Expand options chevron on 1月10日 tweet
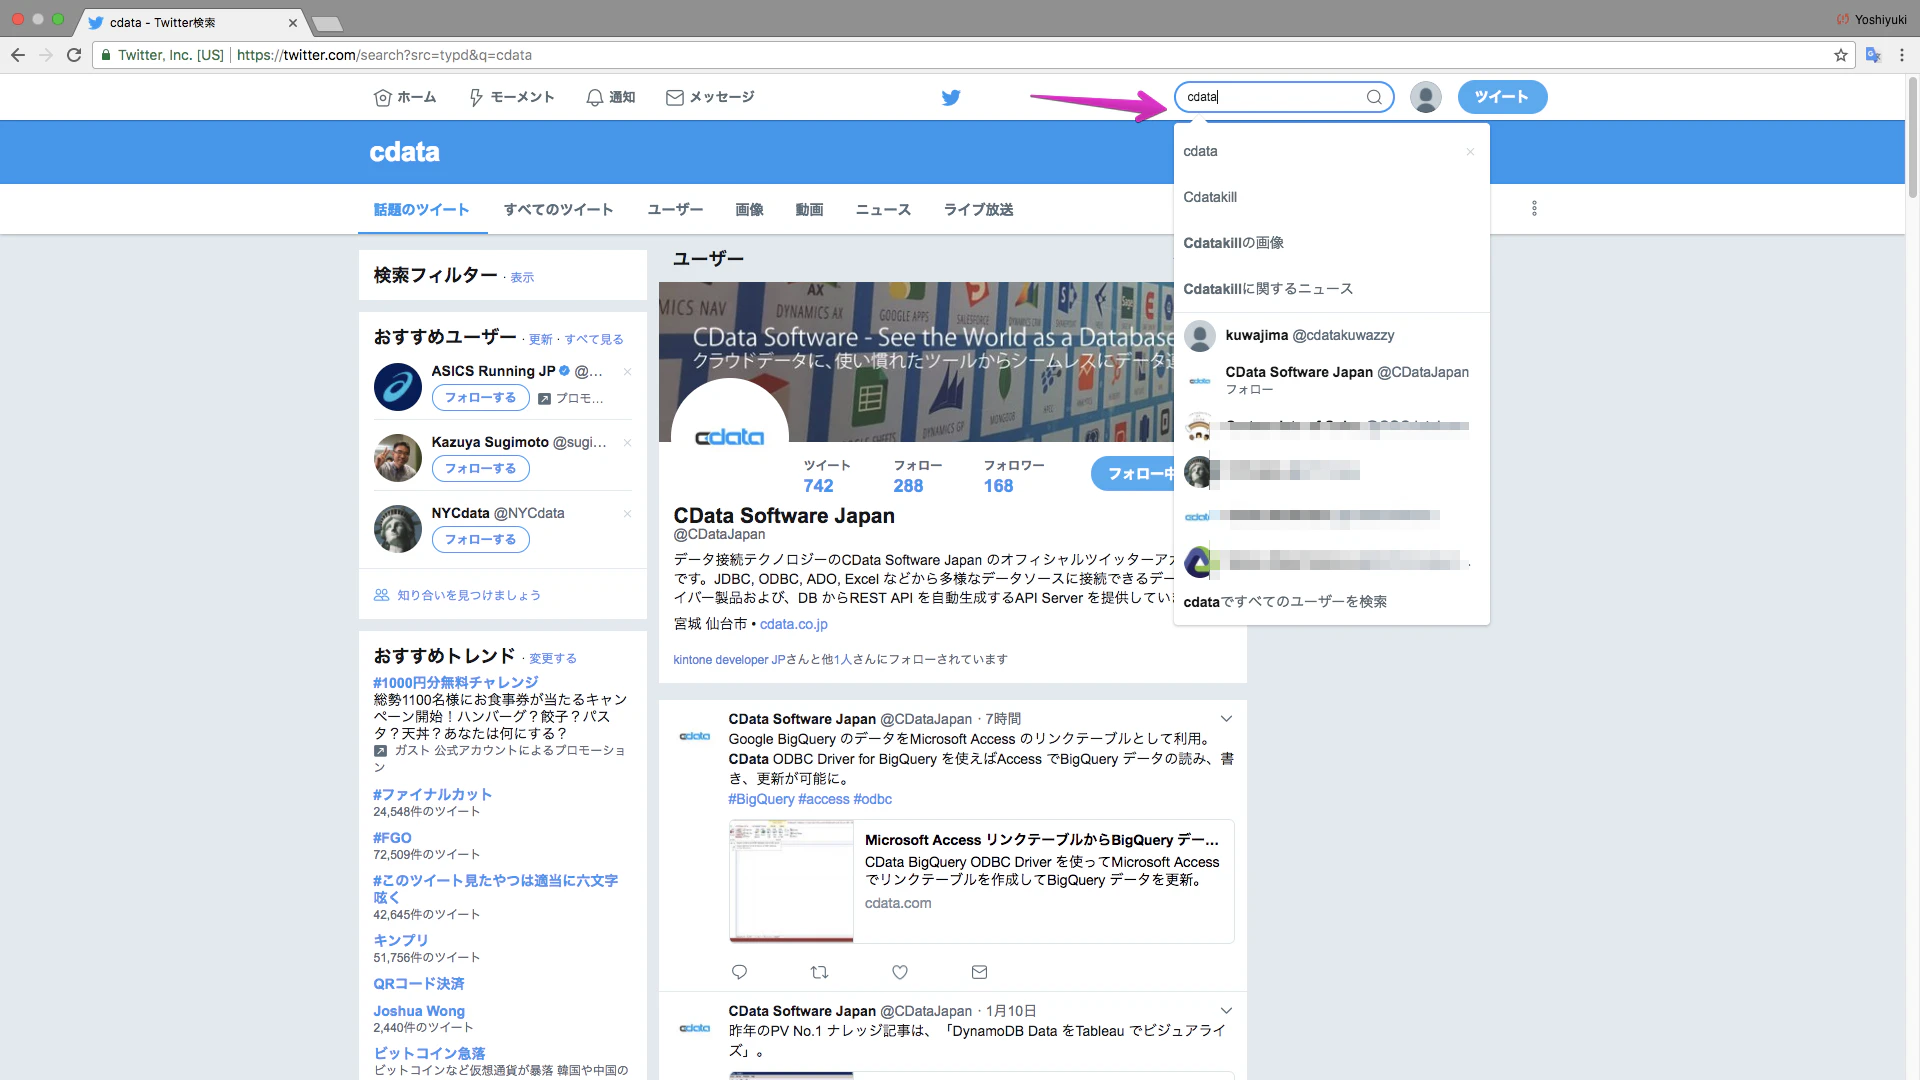Viewport: 1920px width, 1080px height. point(1226,1011)
